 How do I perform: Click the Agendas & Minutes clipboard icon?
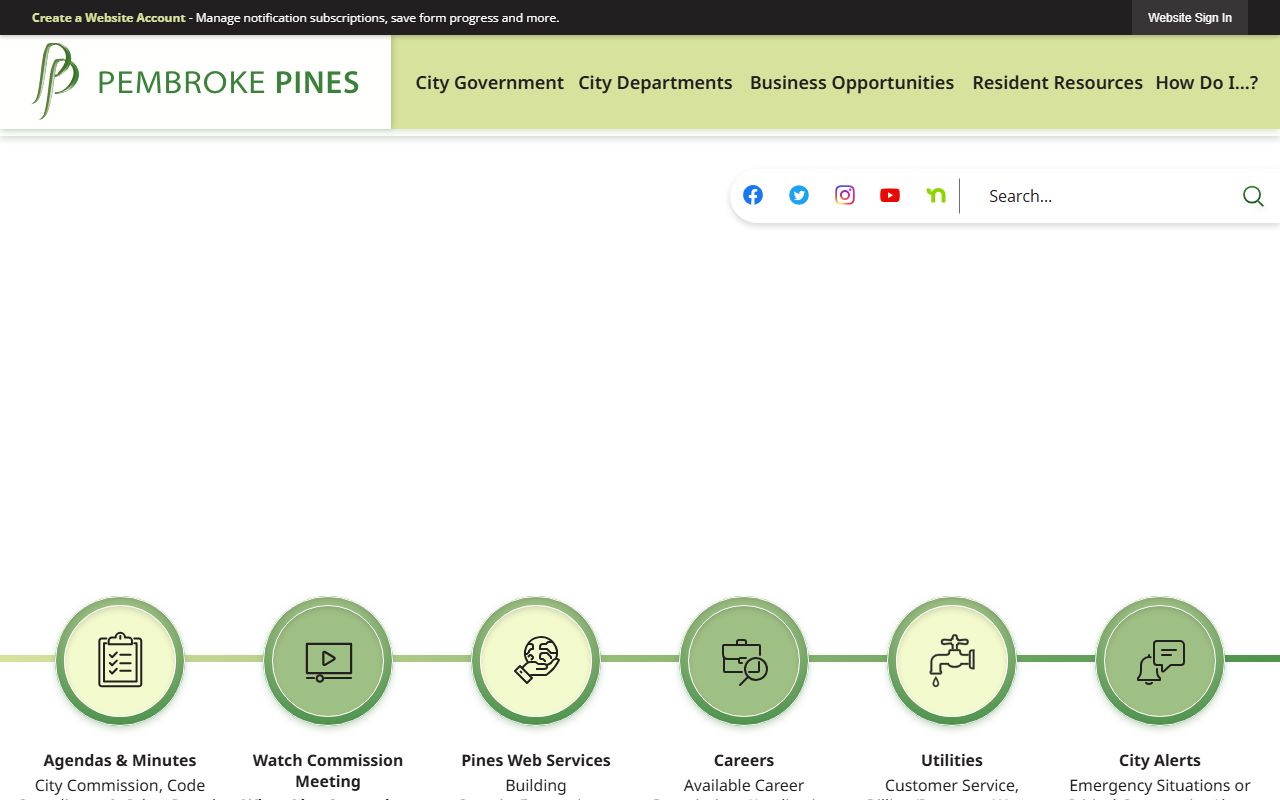[x=120, y=660]
